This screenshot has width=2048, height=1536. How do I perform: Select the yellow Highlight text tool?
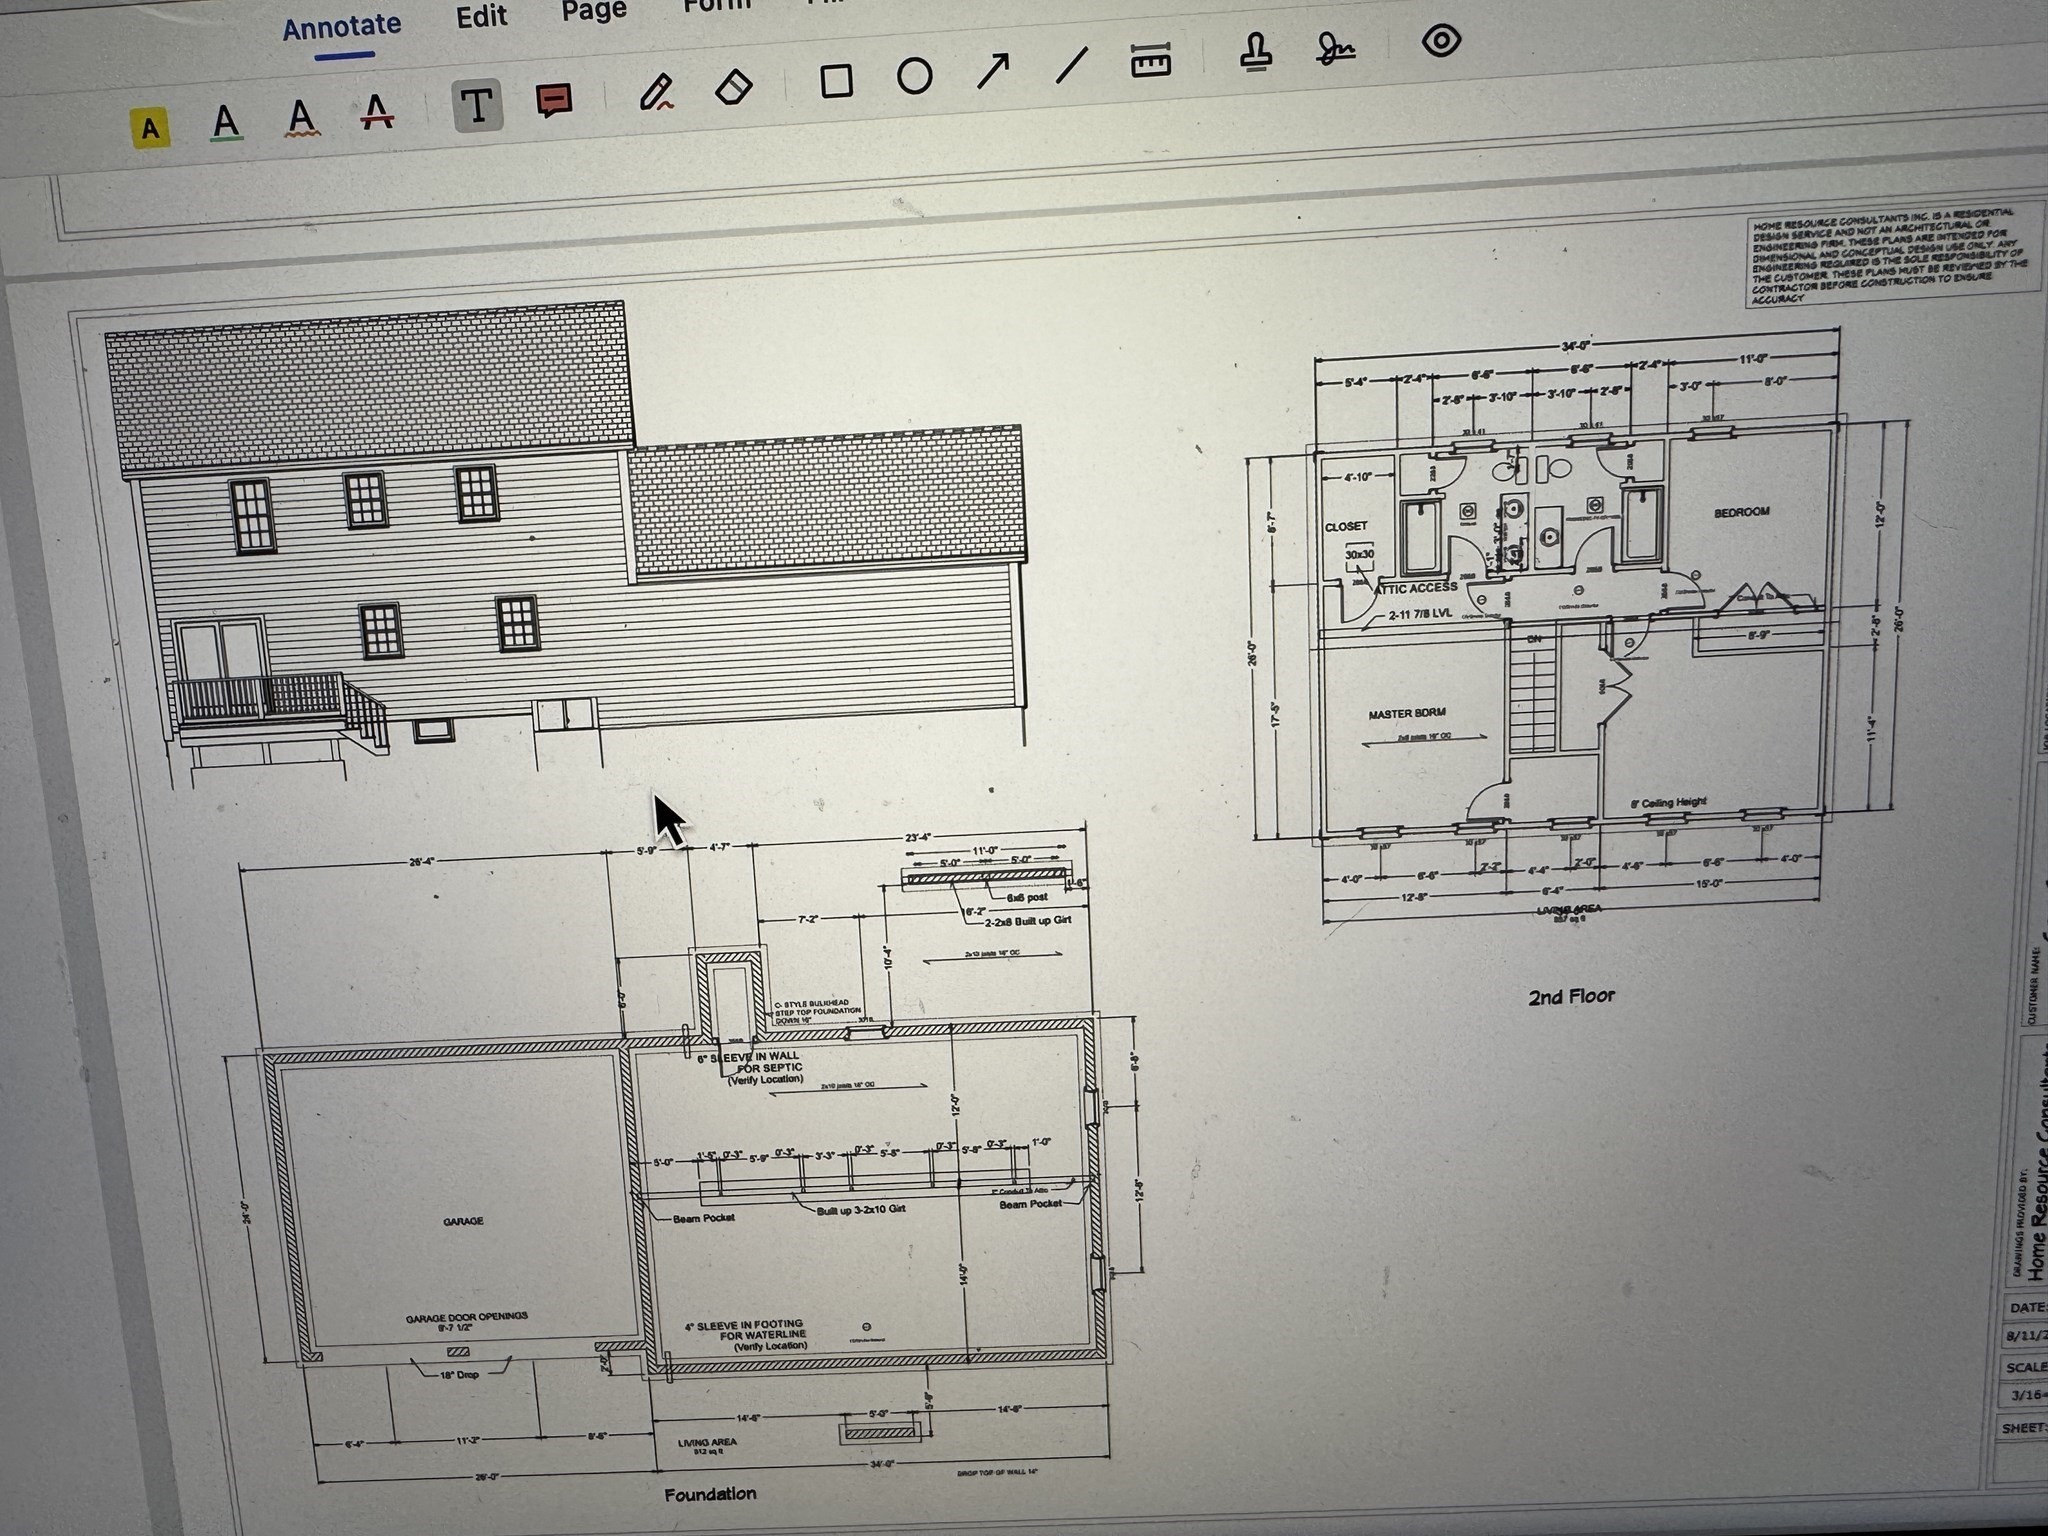tap(150, 128)
